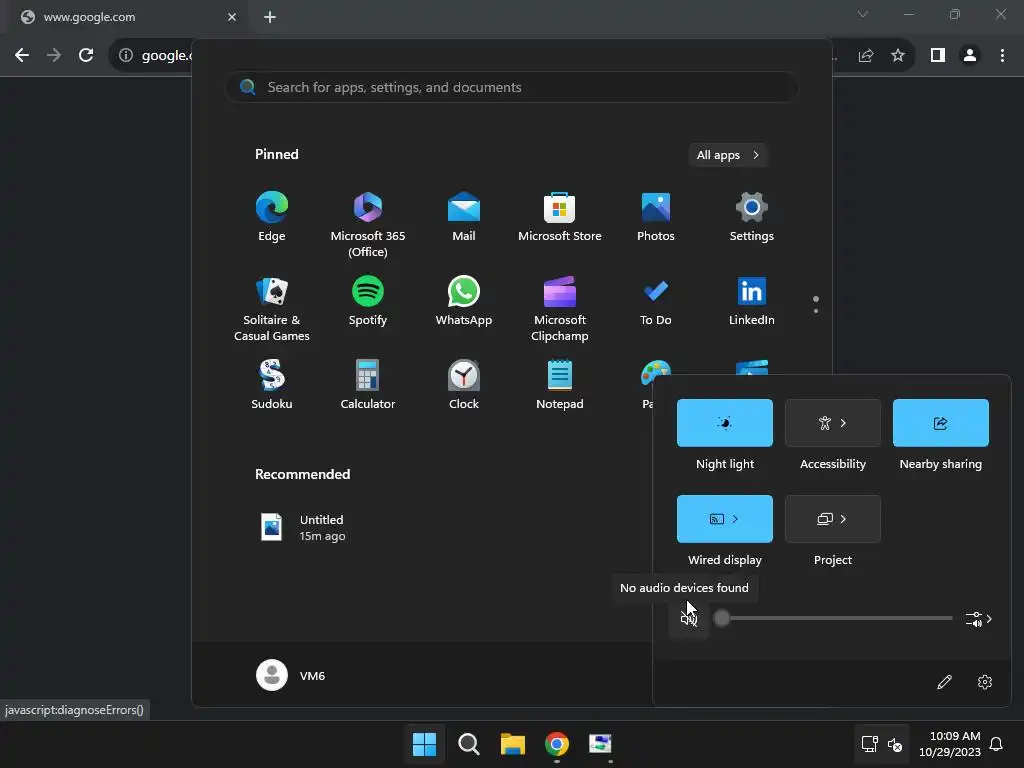Open the Photos app
The image size is (1024, 768).
pos(656,217)
